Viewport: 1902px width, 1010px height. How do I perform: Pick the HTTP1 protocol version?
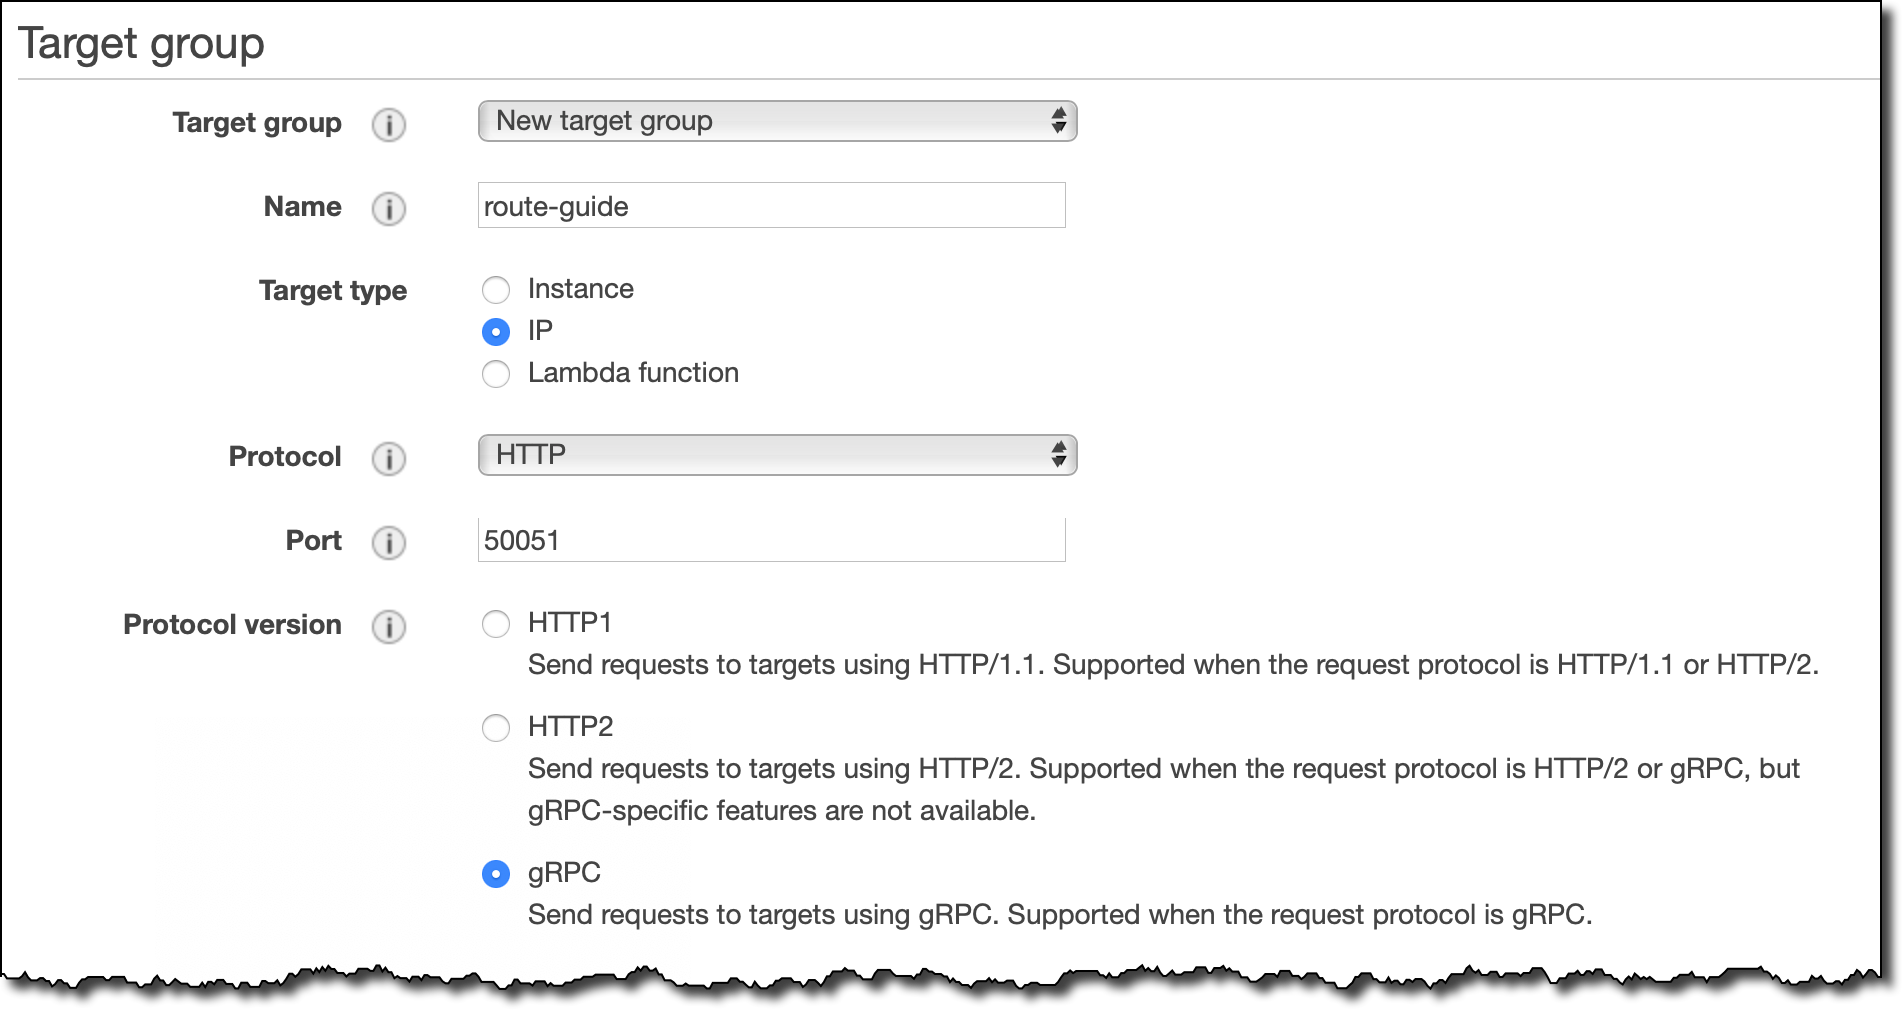(496, 624)
